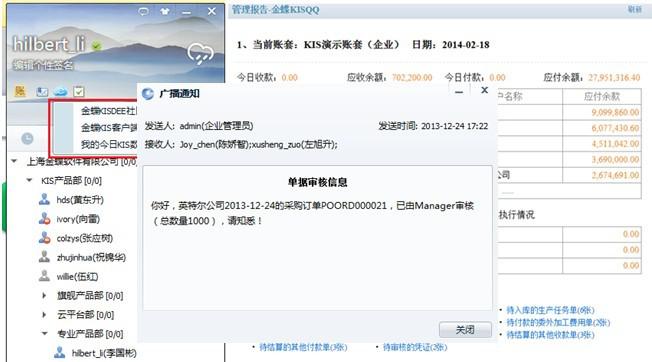Click the 刷新 refresh link in management report
The height and width of the screenshot is (362, 652).
point(635,10)
